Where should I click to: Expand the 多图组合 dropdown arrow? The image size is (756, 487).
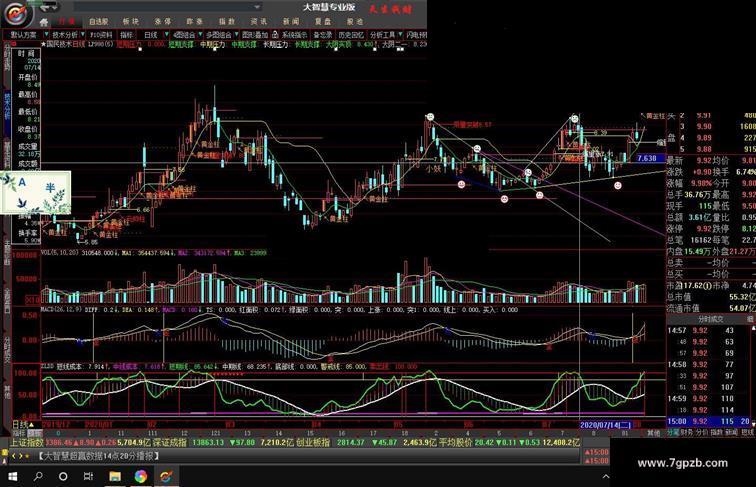pyautogui.click(x=236, y=35)
